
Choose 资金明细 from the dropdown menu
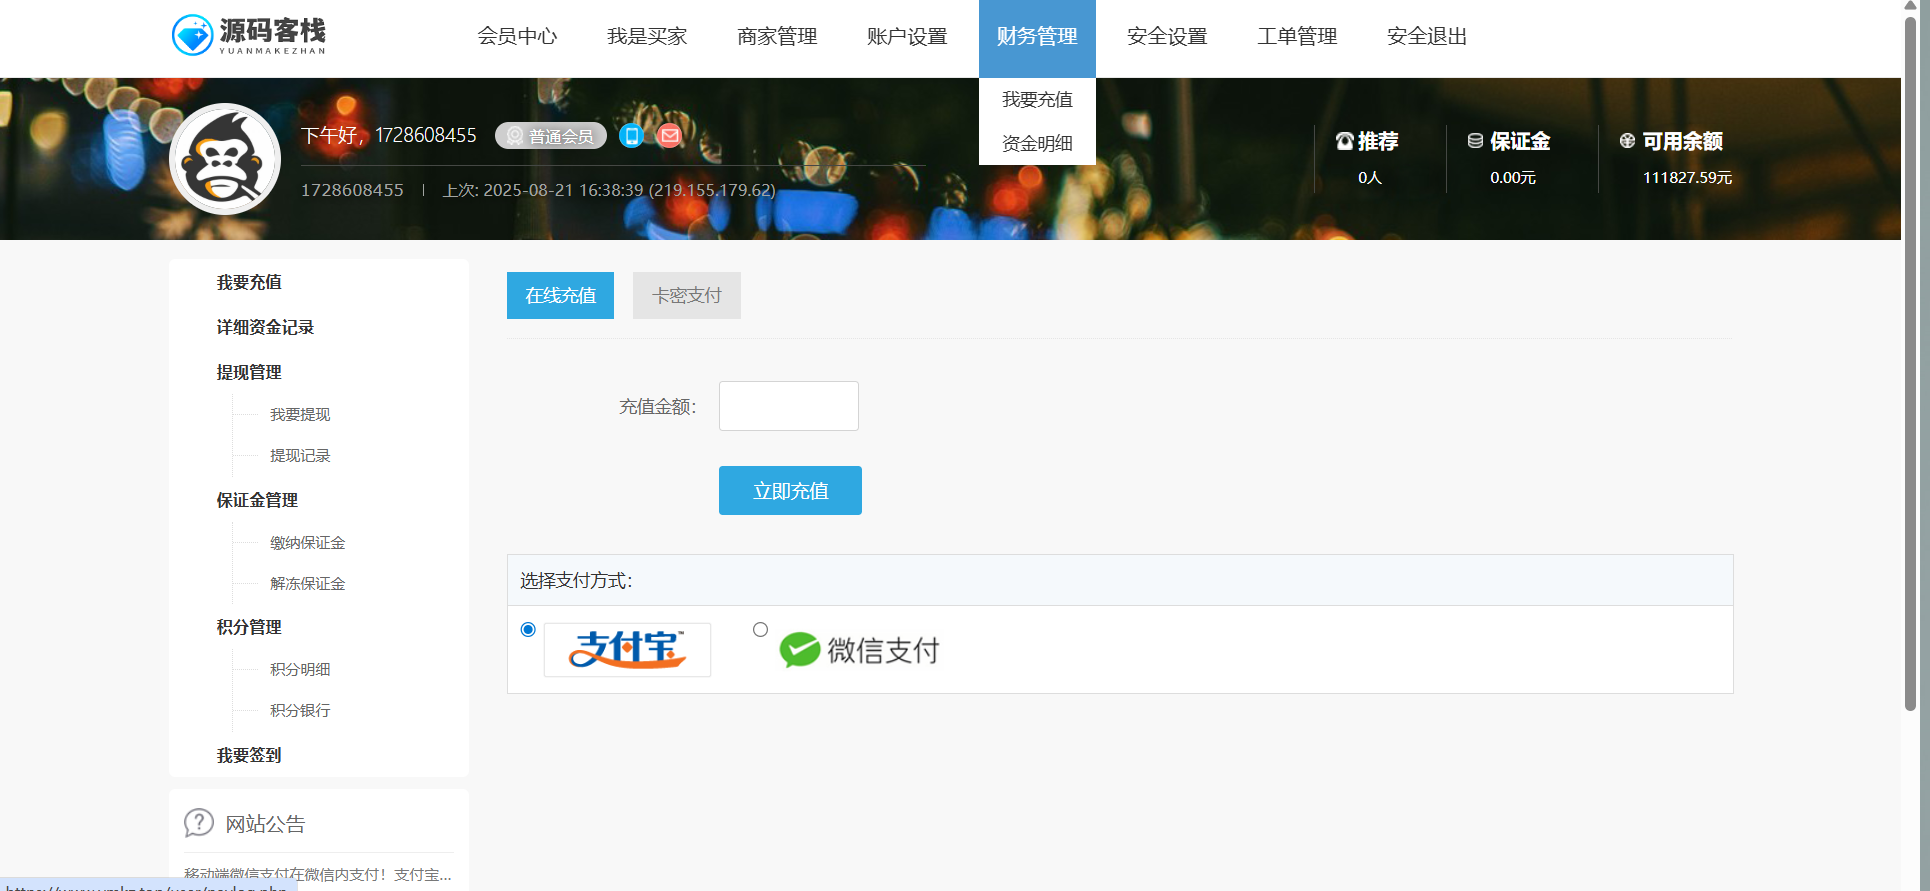click(x=1037, y=143)
